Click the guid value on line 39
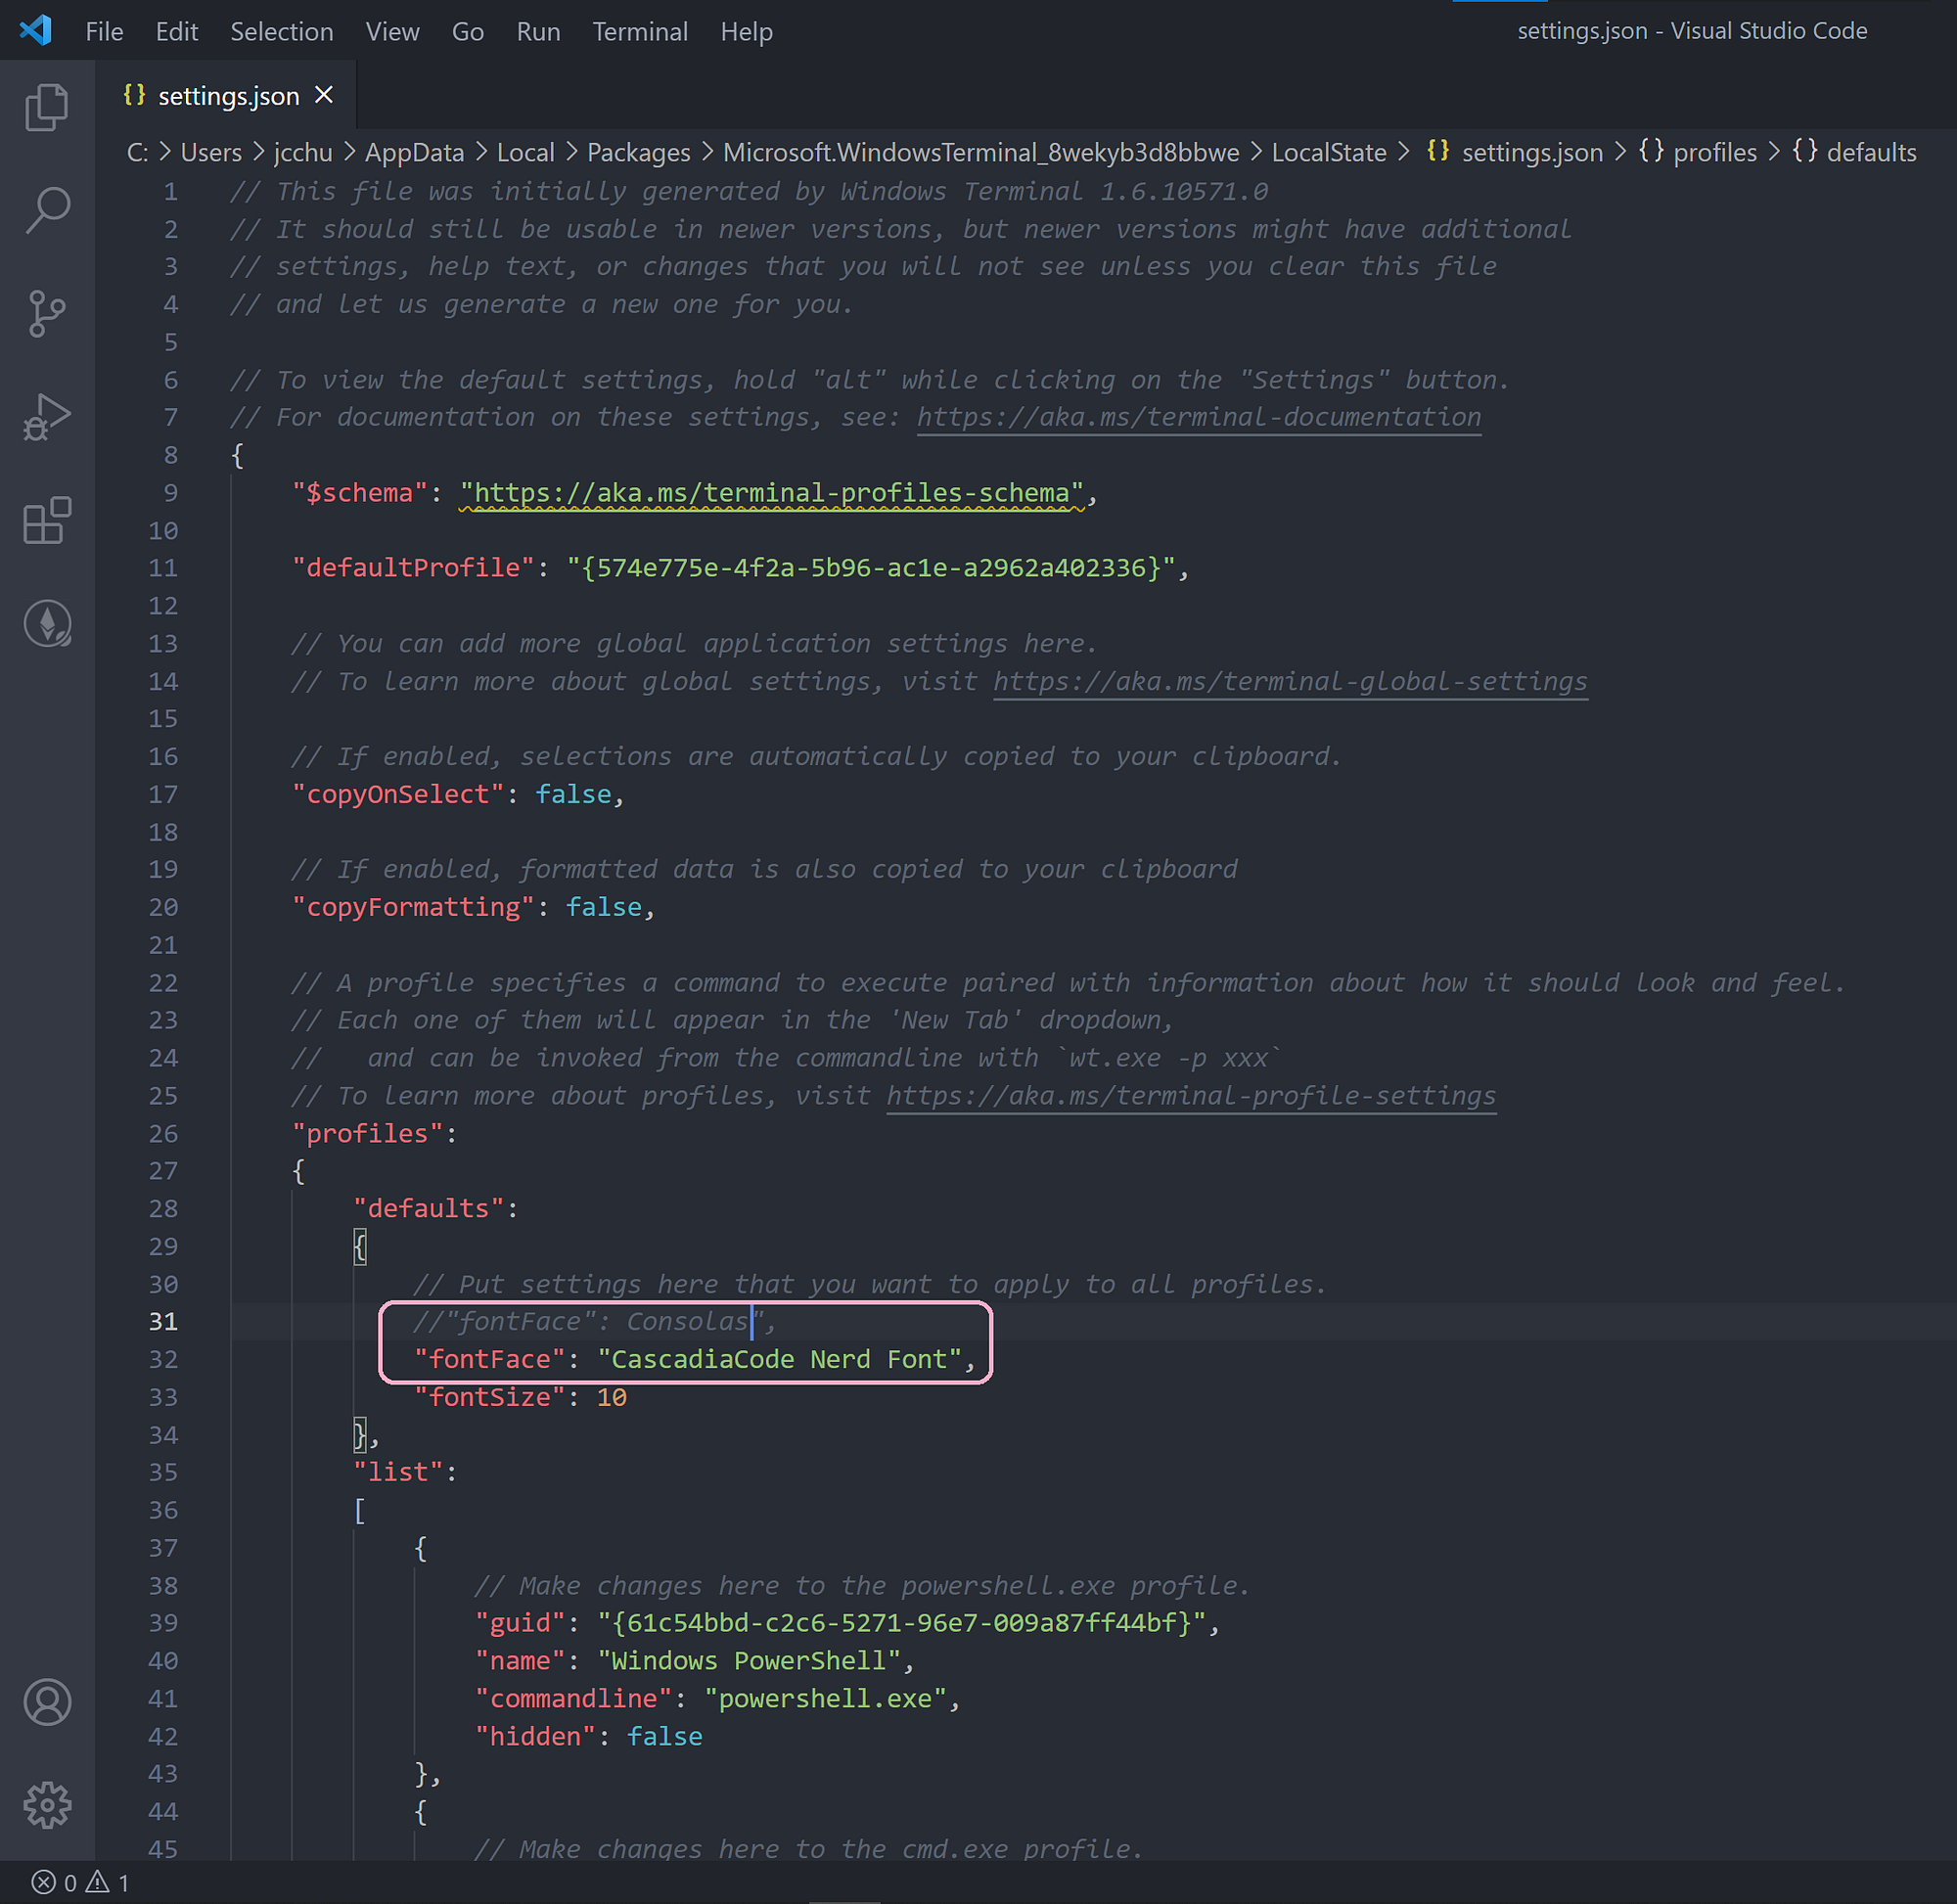The image size is (1957, 1904). point(901,1622)
